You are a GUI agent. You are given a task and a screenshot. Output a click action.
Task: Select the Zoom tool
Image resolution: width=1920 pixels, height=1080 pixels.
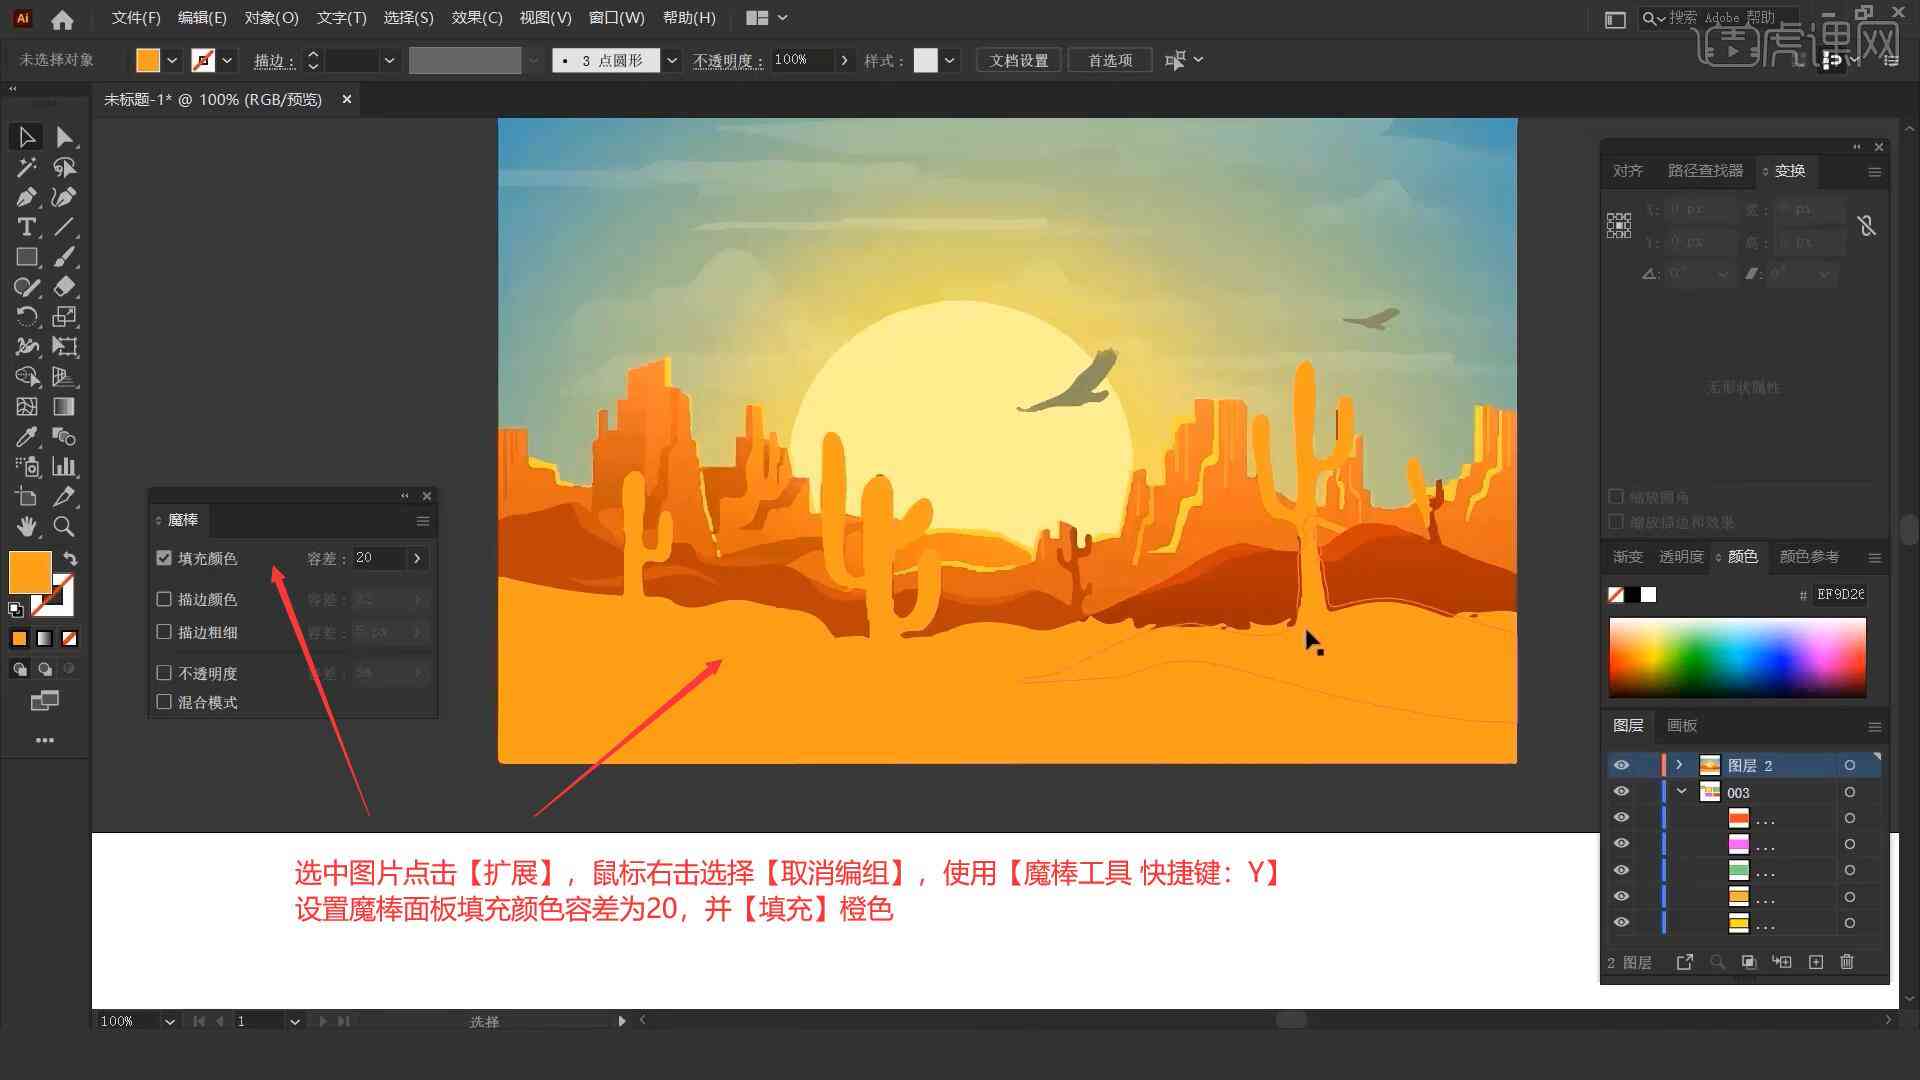[x=63, y=526]
